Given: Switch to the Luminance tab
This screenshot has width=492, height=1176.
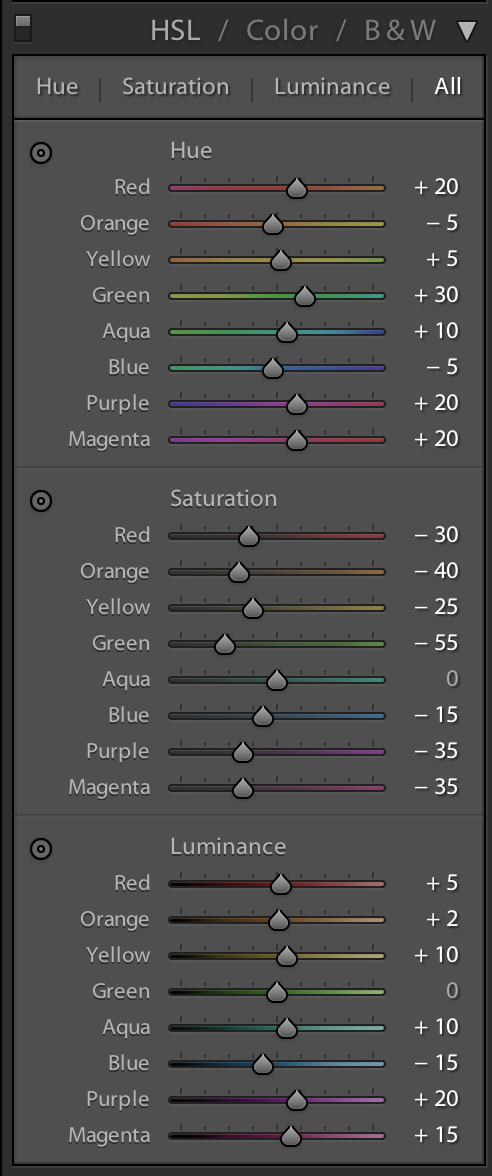Looking at the screenshot, I should pyautogui.click(x=332, y=86).
